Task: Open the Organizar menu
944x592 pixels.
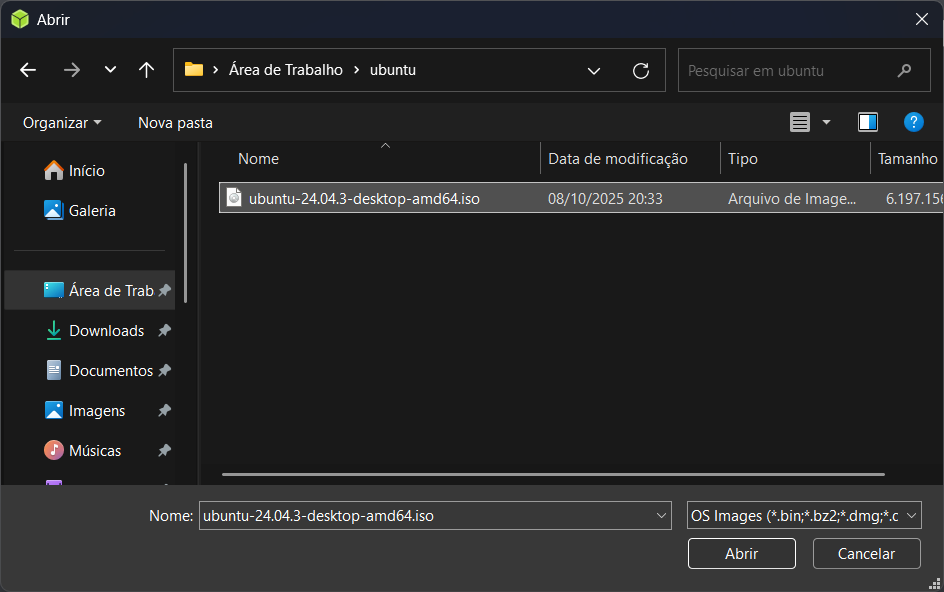Action: coord(62,123)
